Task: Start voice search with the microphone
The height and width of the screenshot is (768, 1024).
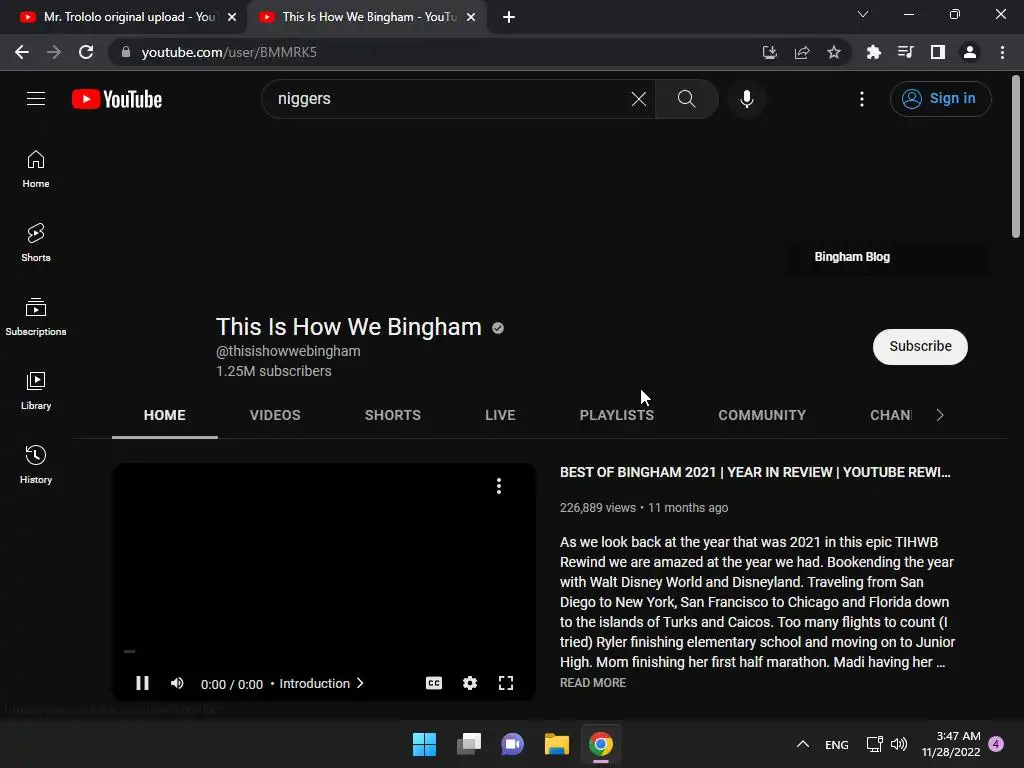Action: click(747, 99)
